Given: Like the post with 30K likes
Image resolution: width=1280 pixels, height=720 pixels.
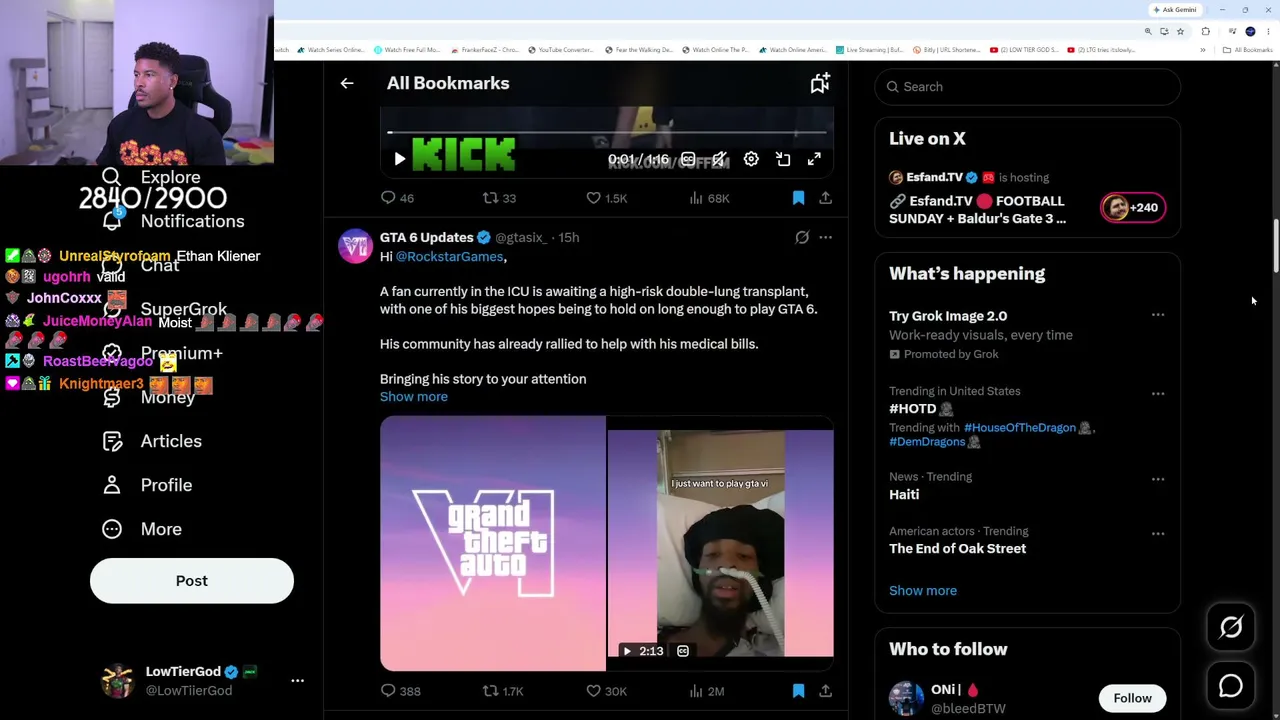Looking at the screenshot, I should [606, 691].
